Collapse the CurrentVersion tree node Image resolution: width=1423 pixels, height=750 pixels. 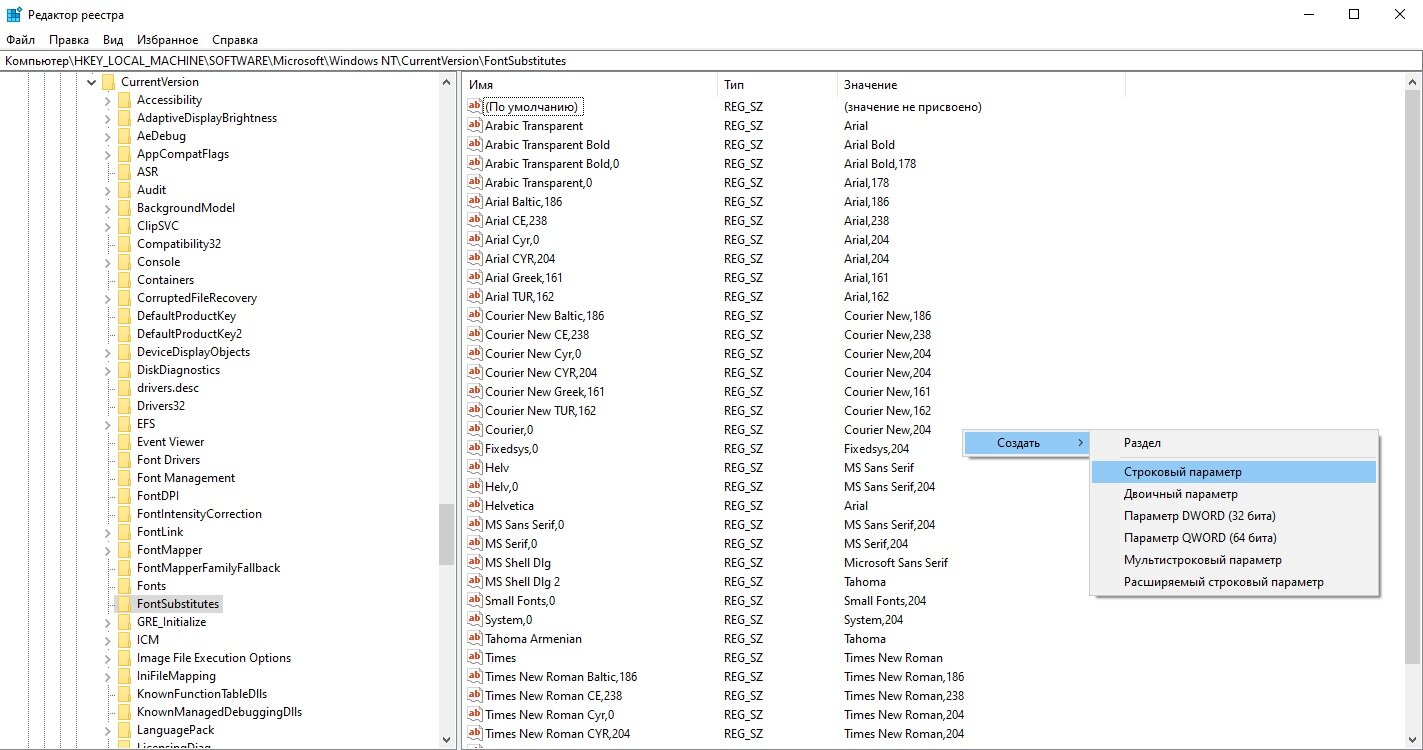click(92, 82)
